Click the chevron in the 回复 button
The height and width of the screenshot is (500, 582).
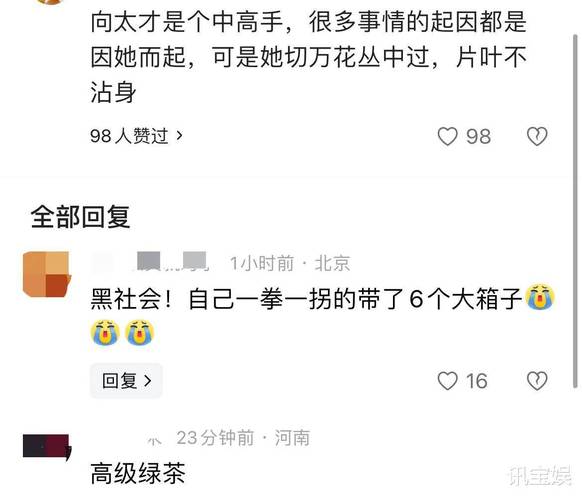[x=148, y=381]
